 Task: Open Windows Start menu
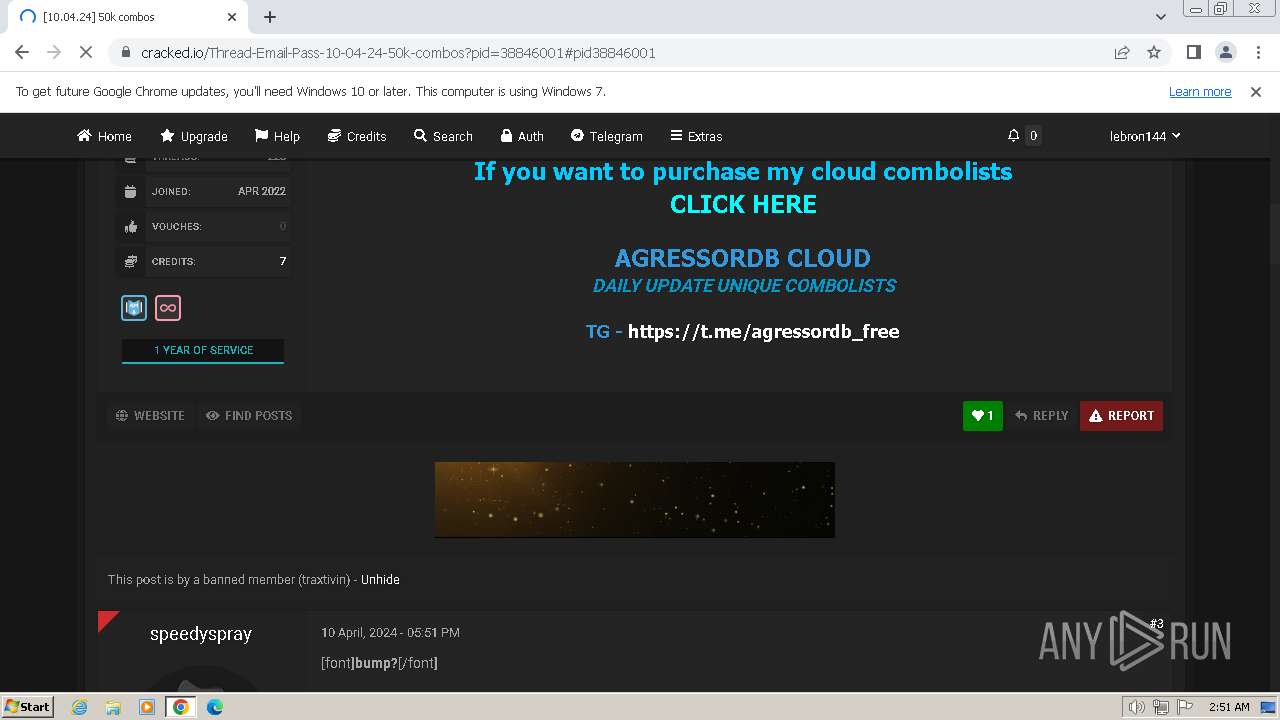[x=28, y=706]
